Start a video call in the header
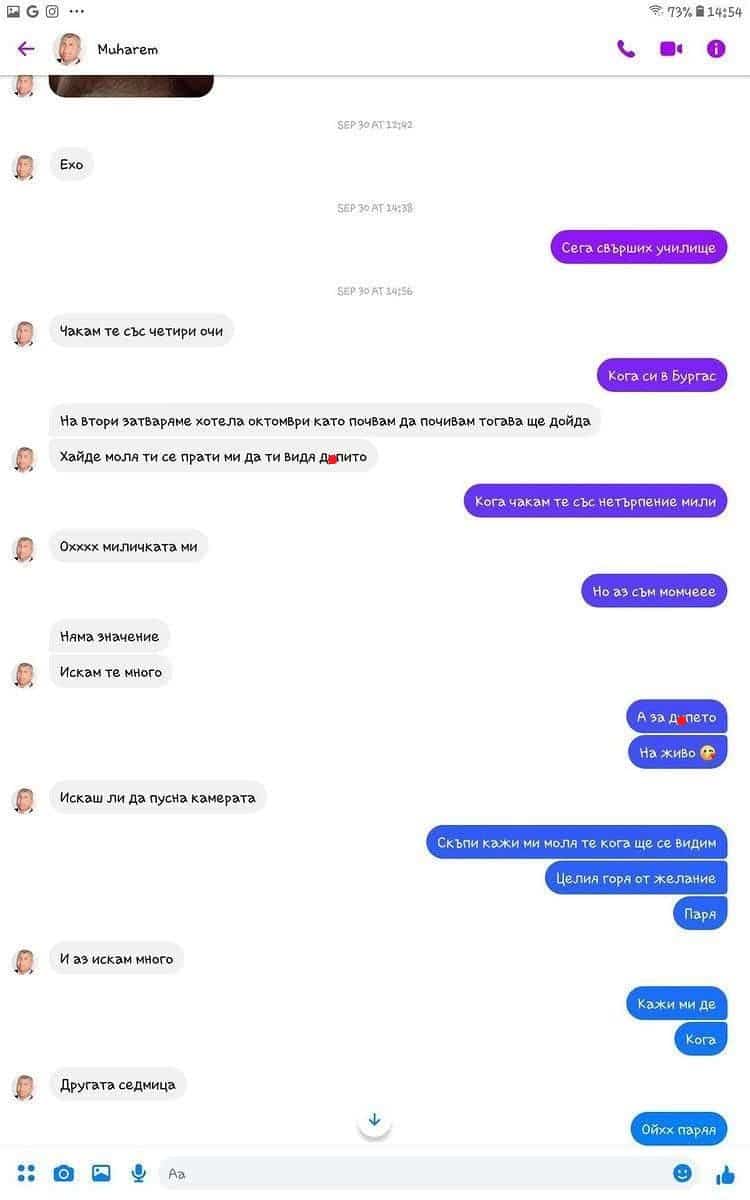Image resolution: width=750 pixels, height=1200 pixels. tap(671, 49)
